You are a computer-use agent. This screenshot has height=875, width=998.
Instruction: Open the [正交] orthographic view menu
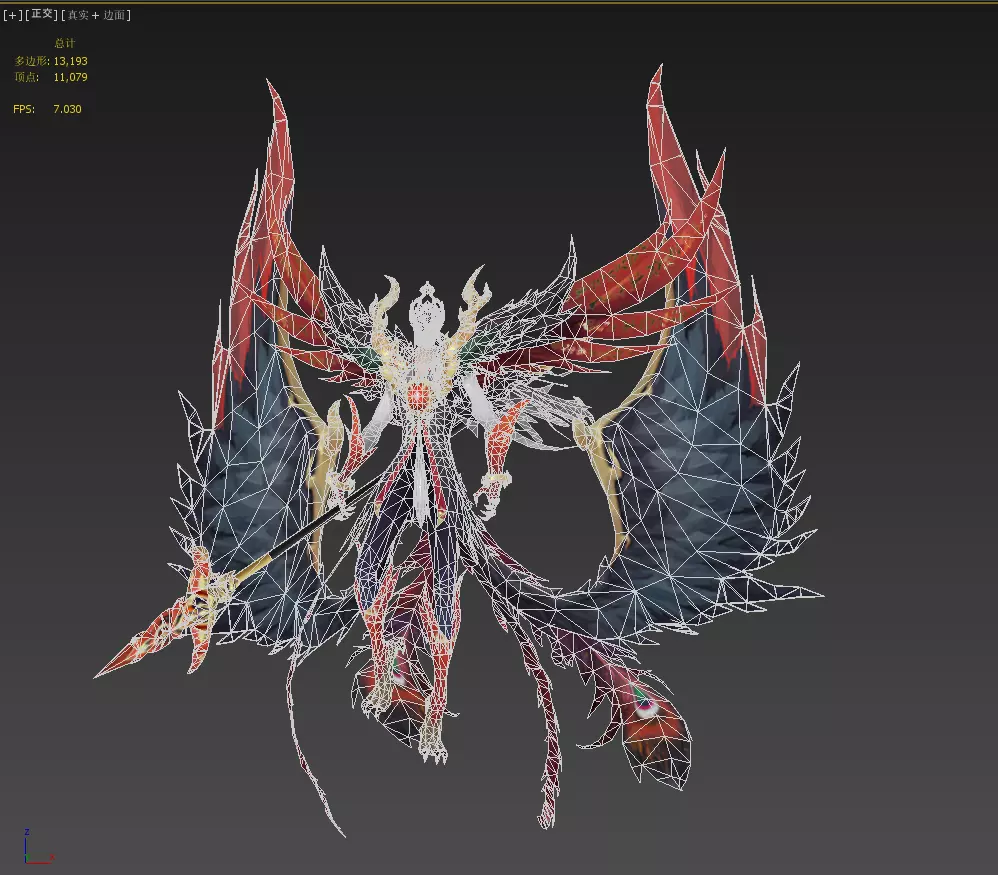pyautogui.click(x=42, y=14)
